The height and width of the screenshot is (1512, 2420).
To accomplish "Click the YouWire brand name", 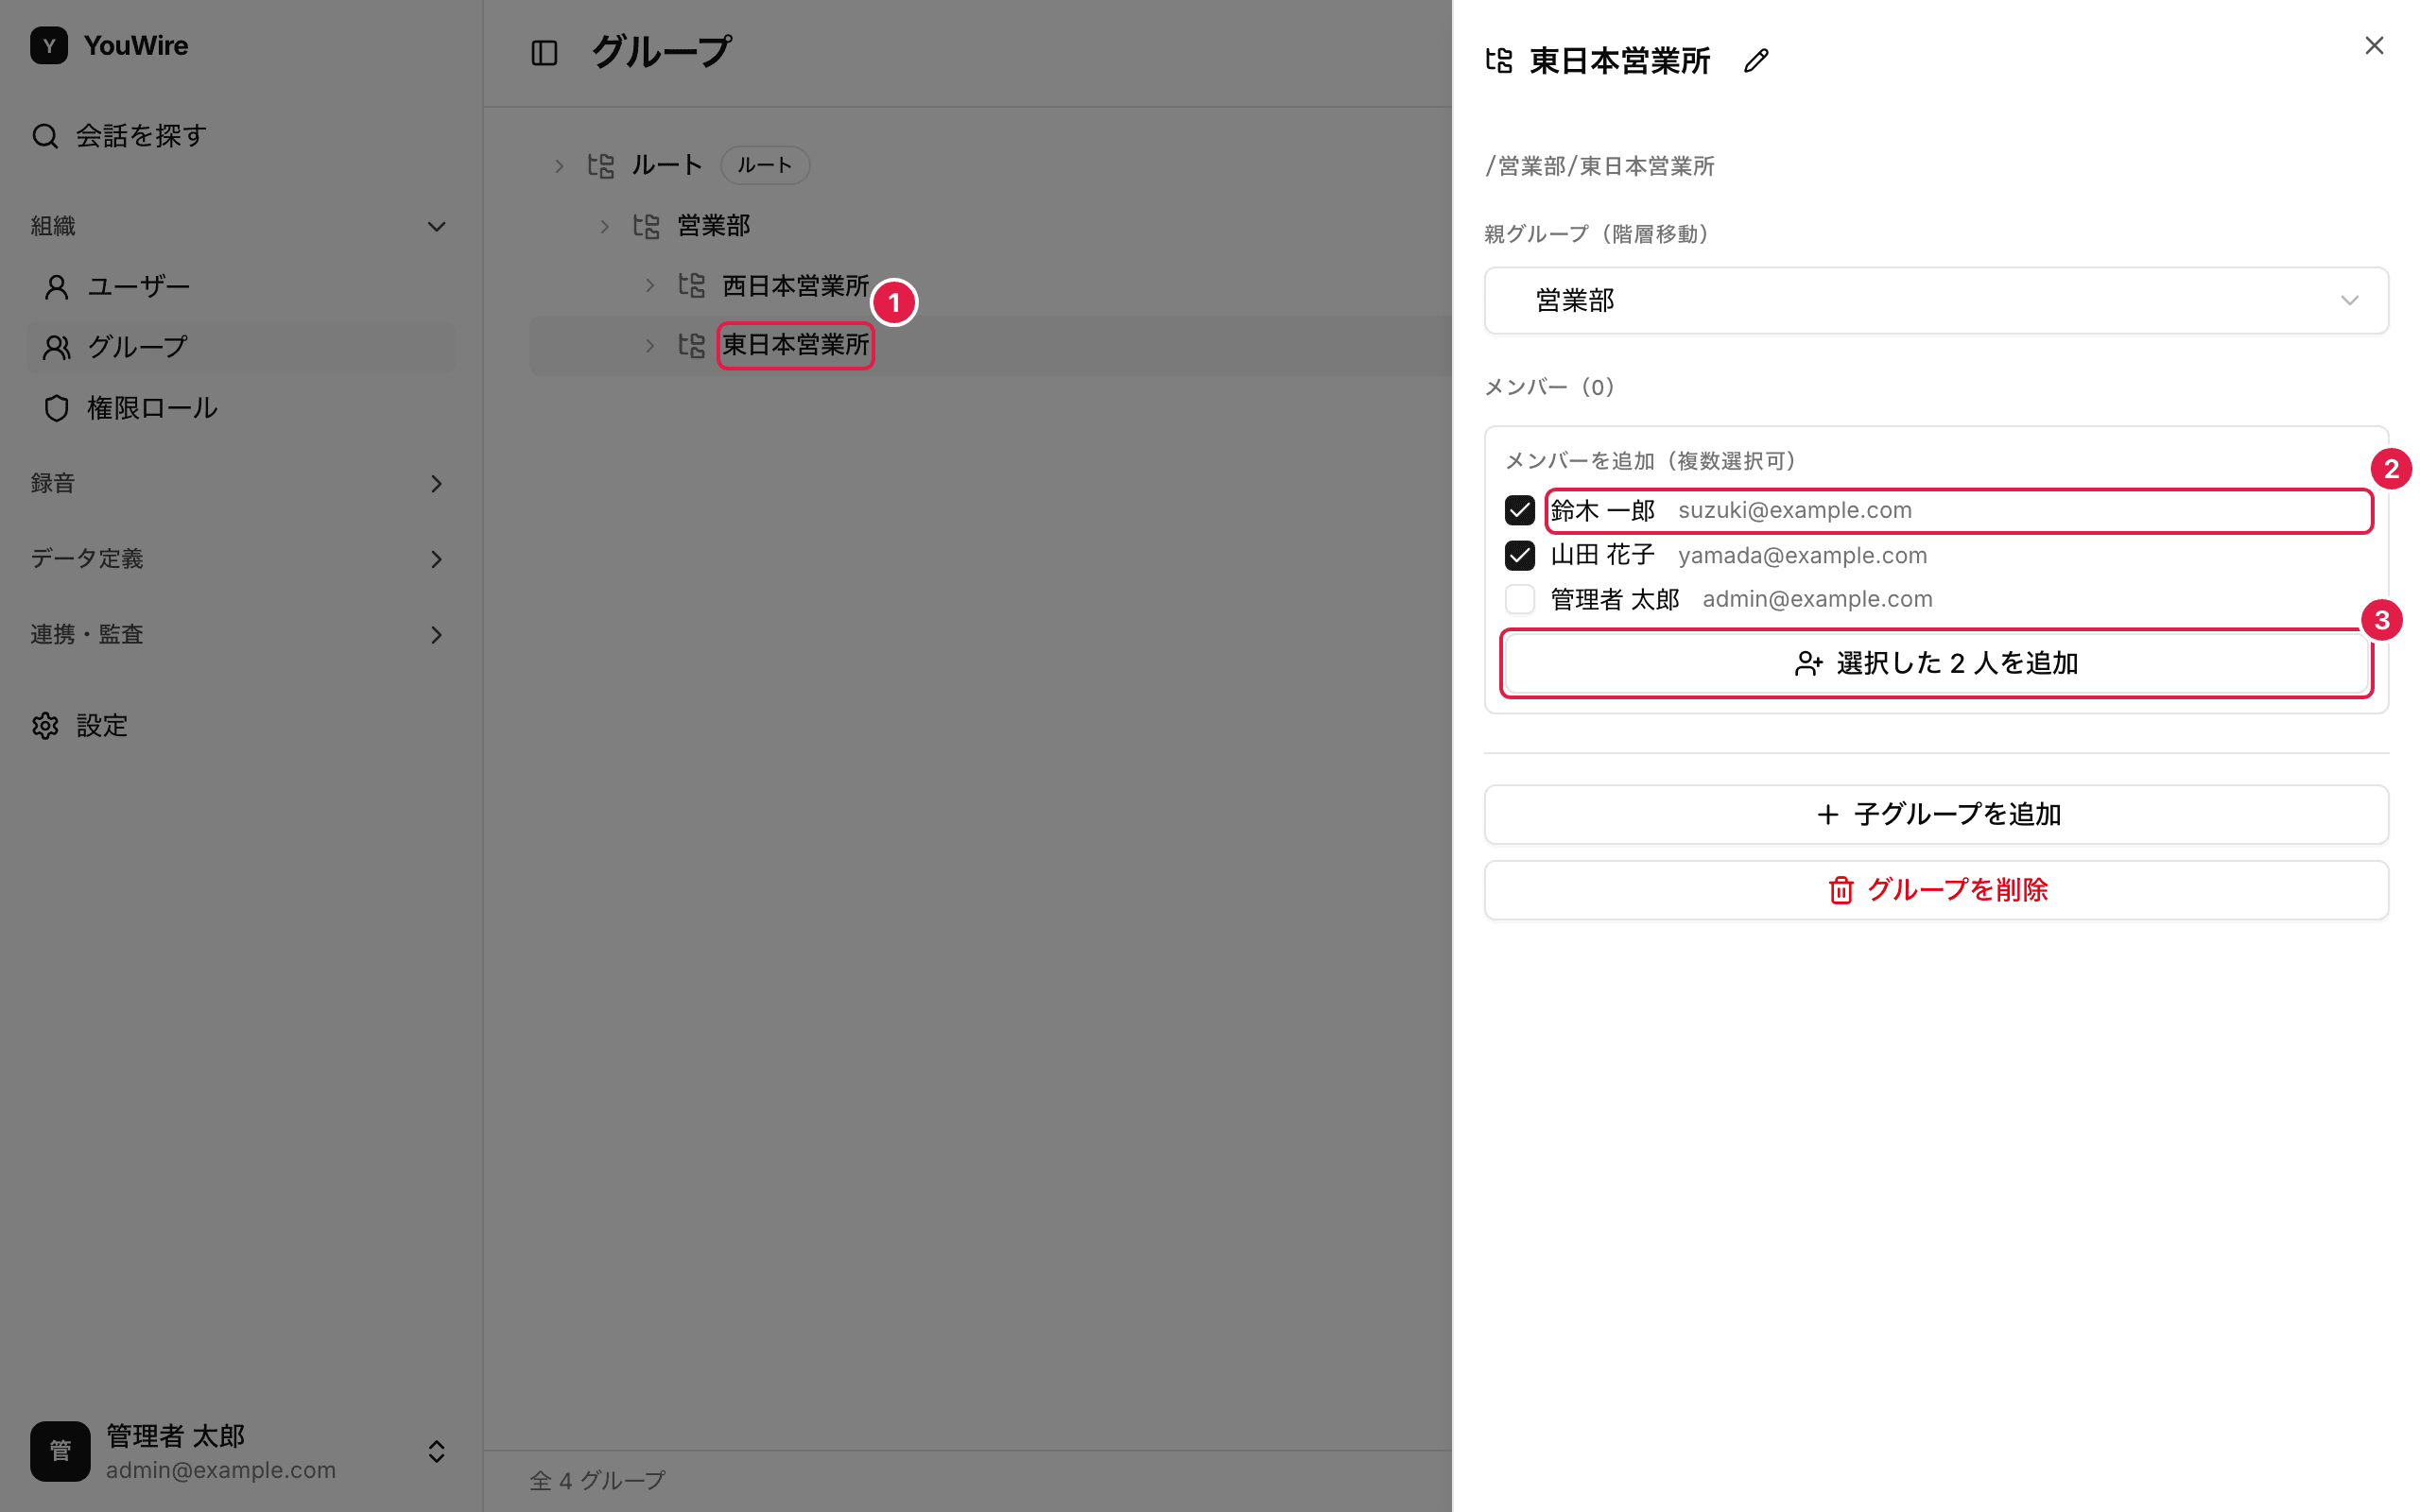I will coord(136,46).
